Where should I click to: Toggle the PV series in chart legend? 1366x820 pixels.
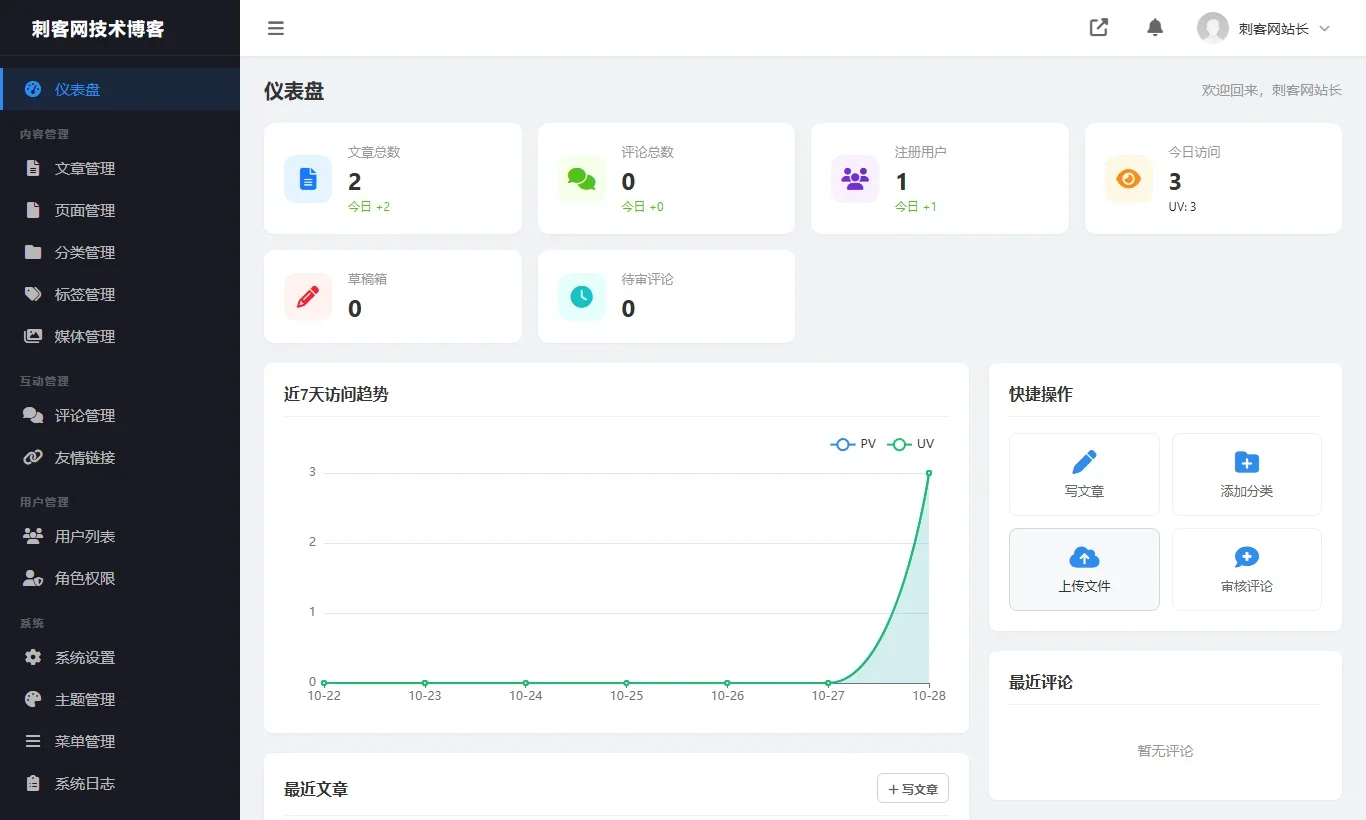(x=853, y=444)
